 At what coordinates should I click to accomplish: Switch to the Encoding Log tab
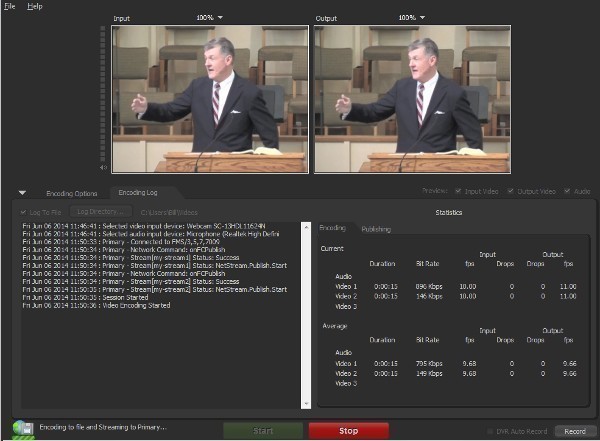click(x=138, y=193)
